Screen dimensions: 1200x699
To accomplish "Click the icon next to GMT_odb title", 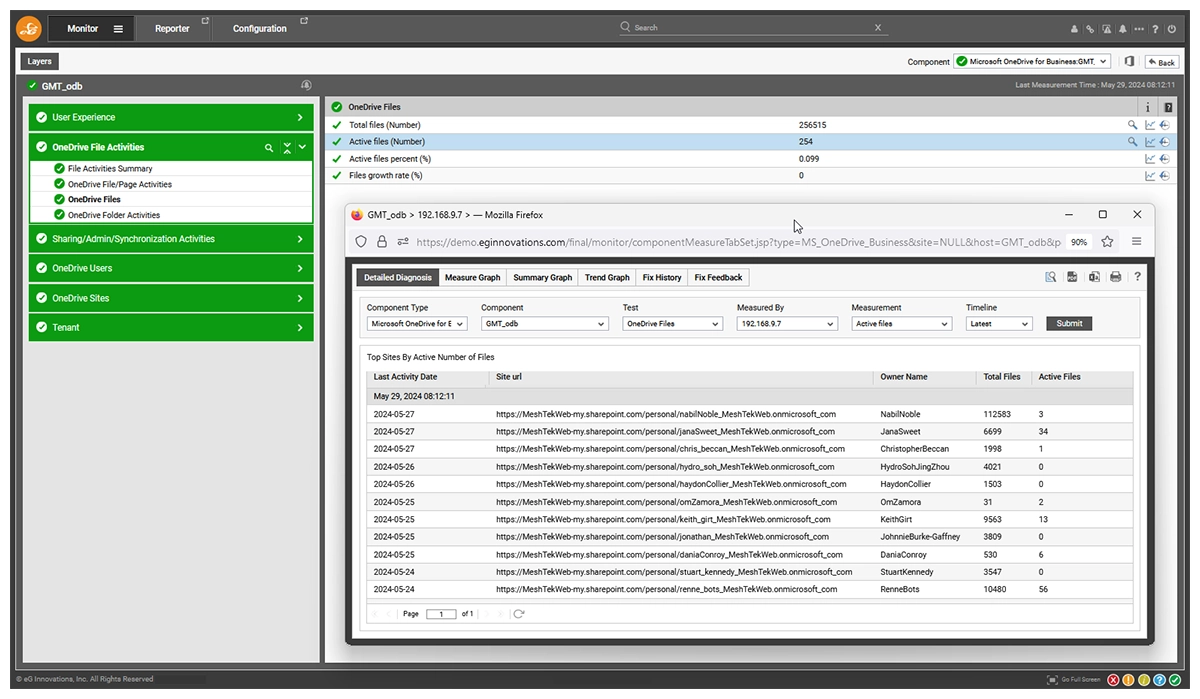I will coord(306,86).
